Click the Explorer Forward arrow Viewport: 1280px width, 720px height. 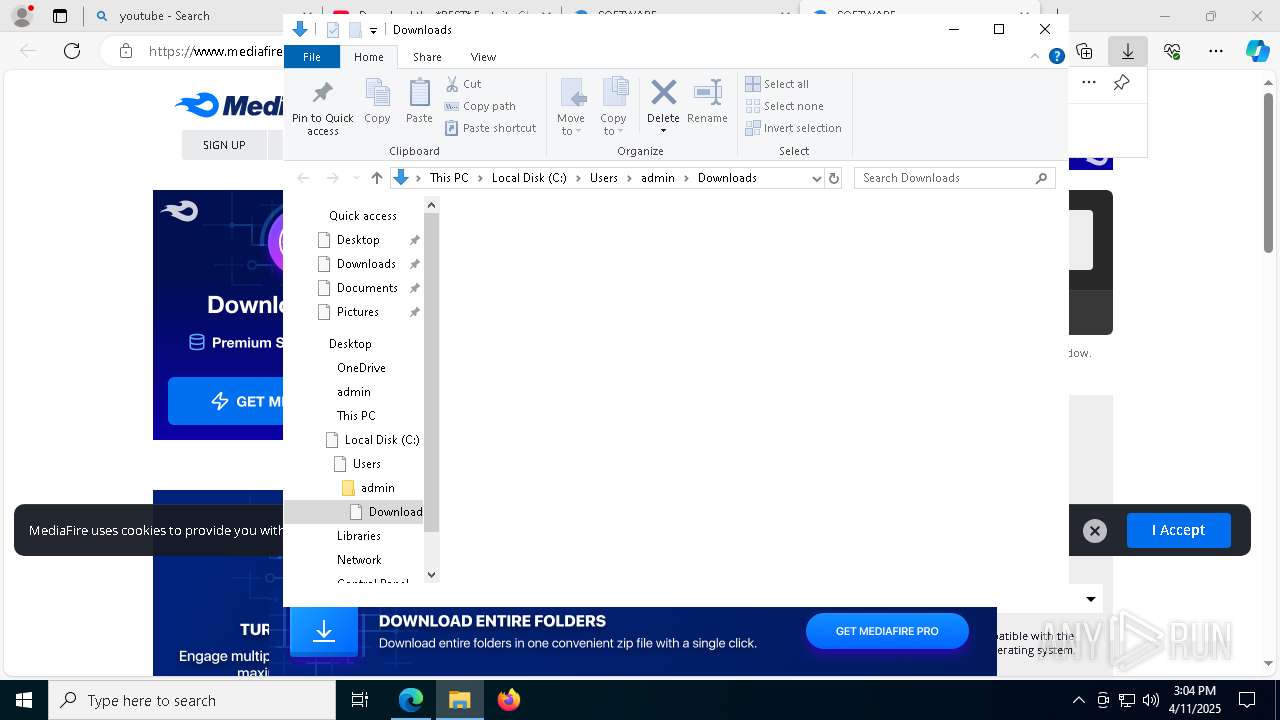point(332,178)
